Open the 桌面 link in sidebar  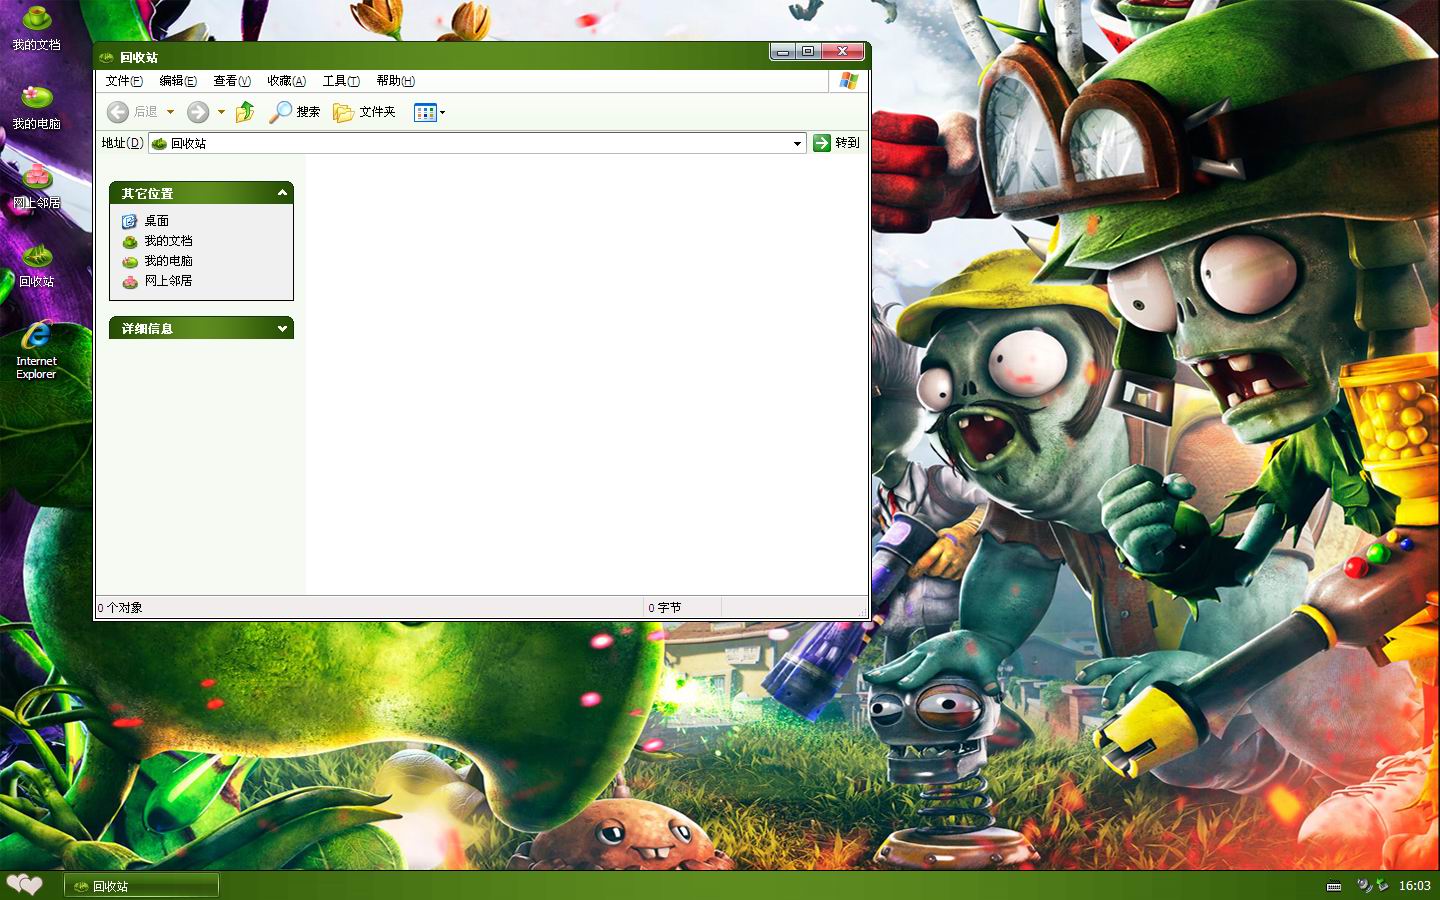coord(157,221)
